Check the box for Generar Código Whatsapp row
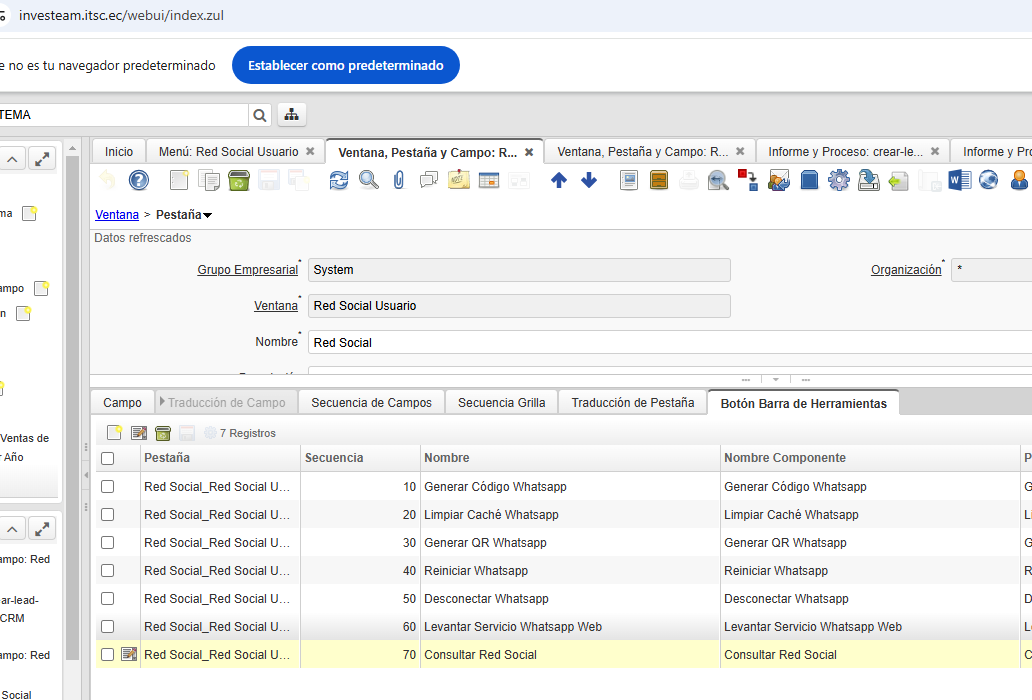This screenshot has width=1032, height=700. (x=108, y=487)
